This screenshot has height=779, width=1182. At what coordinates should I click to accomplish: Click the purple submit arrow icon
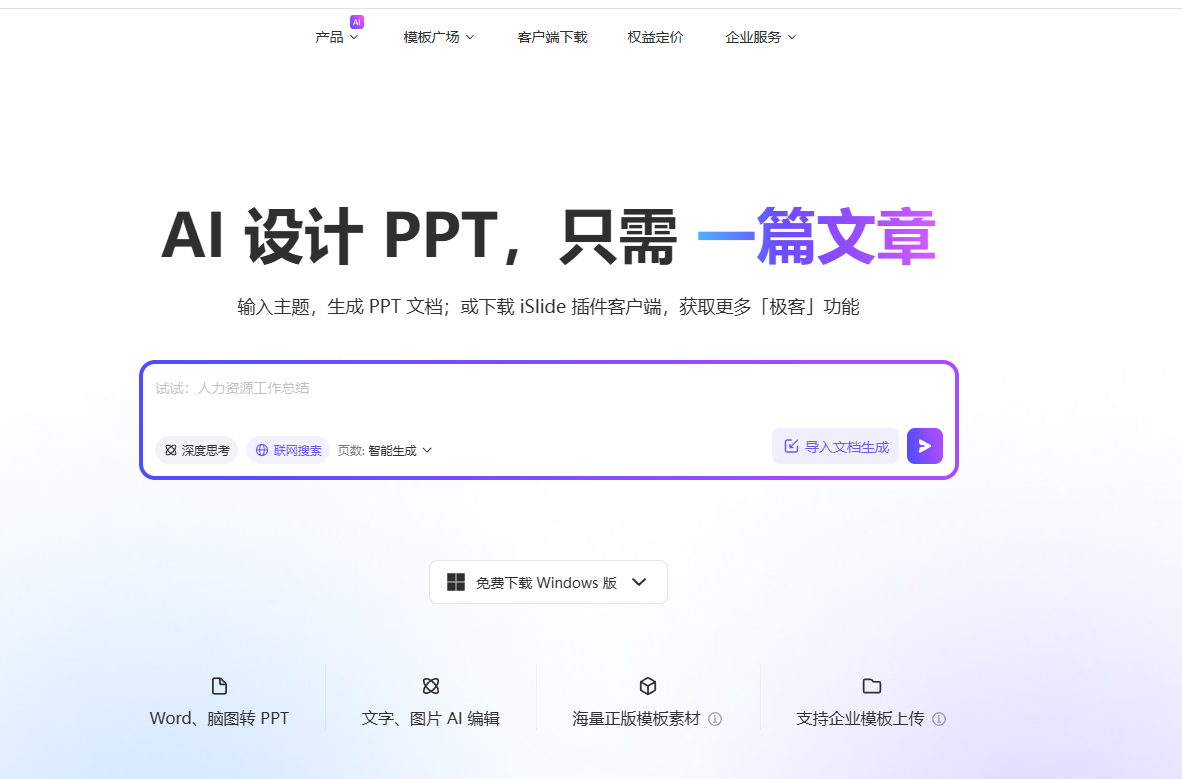[924, 445]
